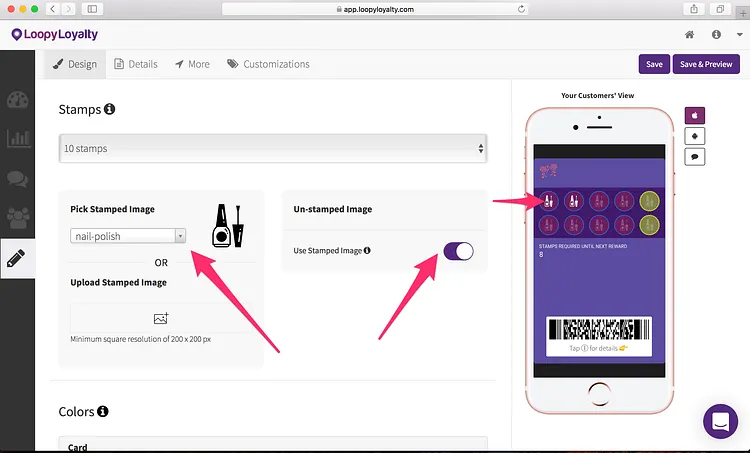
Task: Open the chat bubbles sidebar icon
Action: (x=18, y=178)
